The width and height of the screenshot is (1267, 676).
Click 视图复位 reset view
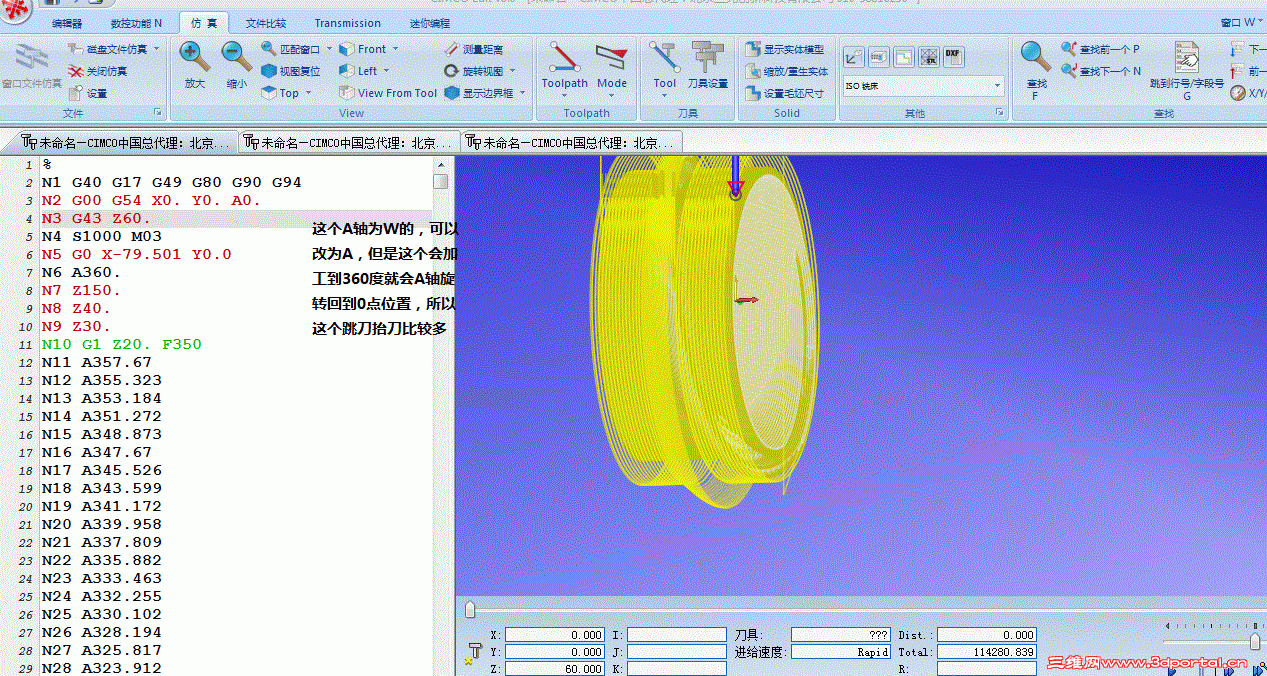[291, 71]
